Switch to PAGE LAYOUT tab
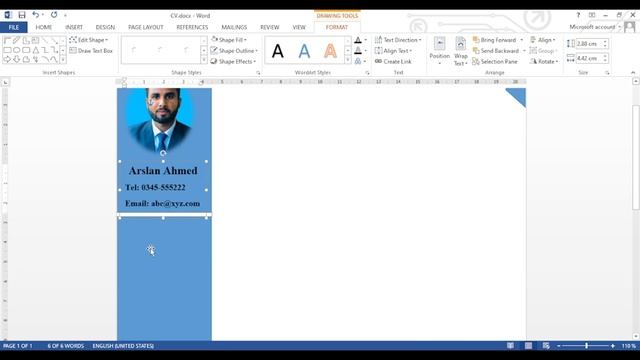 (146, 27)
